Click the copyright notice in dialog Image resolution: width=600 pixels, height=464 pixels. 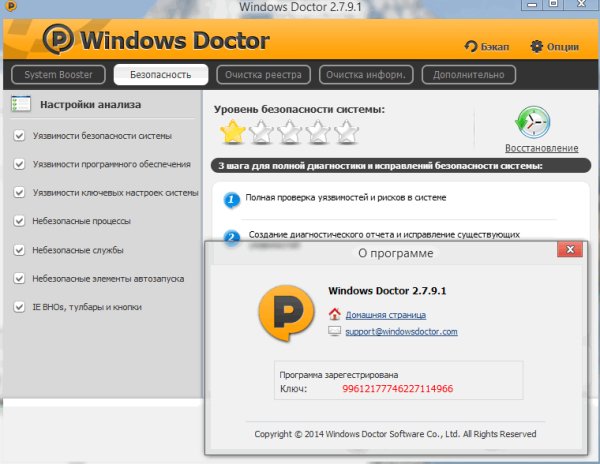[x=395, y=434]
